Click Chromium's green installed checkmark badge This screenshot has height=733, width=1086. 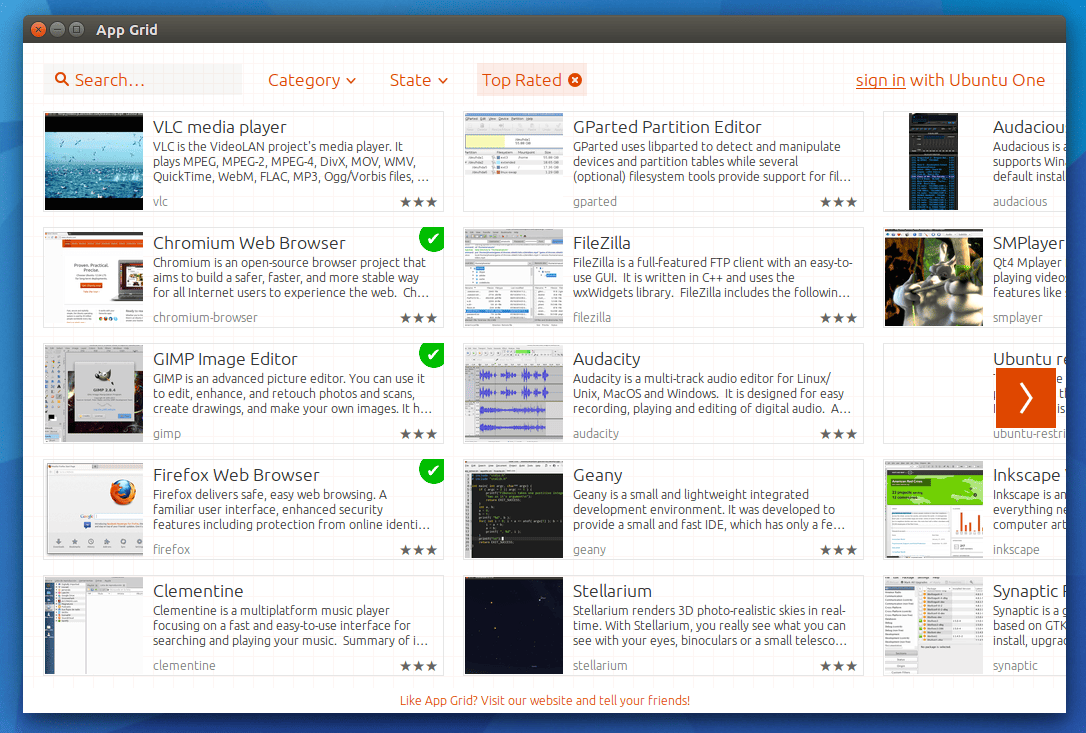[x=431, y=239]
